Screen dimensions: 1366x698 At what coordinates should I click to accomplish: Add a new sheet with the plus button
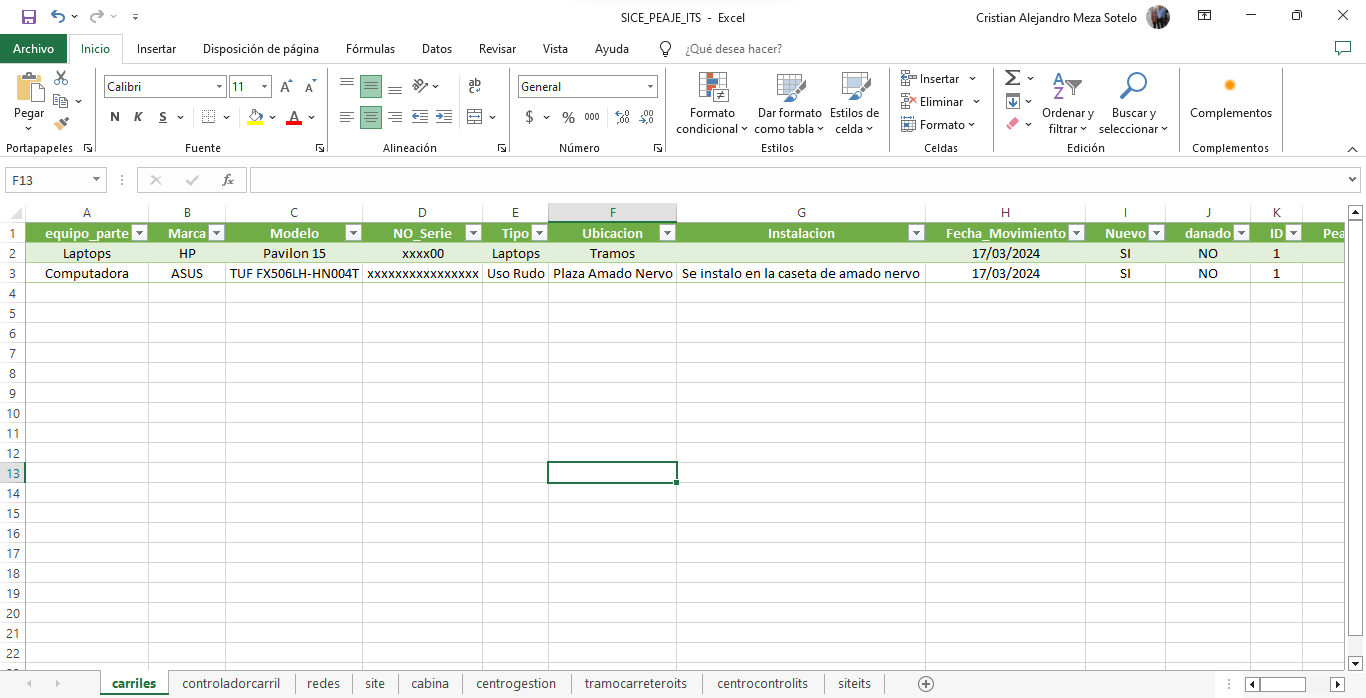(x=926, y=683)
